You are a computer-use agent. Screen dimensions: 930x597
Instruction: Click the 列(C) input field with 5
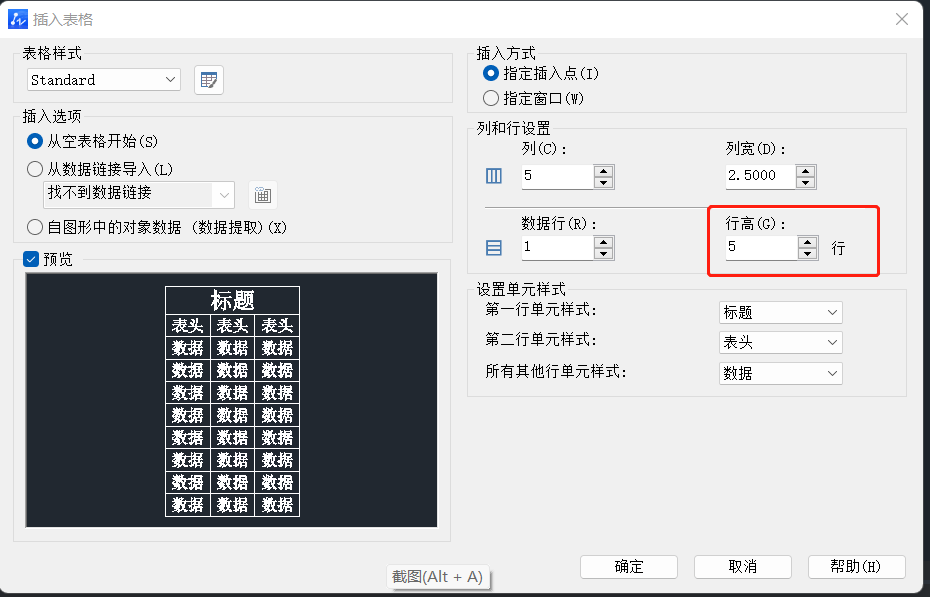click(558, 177)
